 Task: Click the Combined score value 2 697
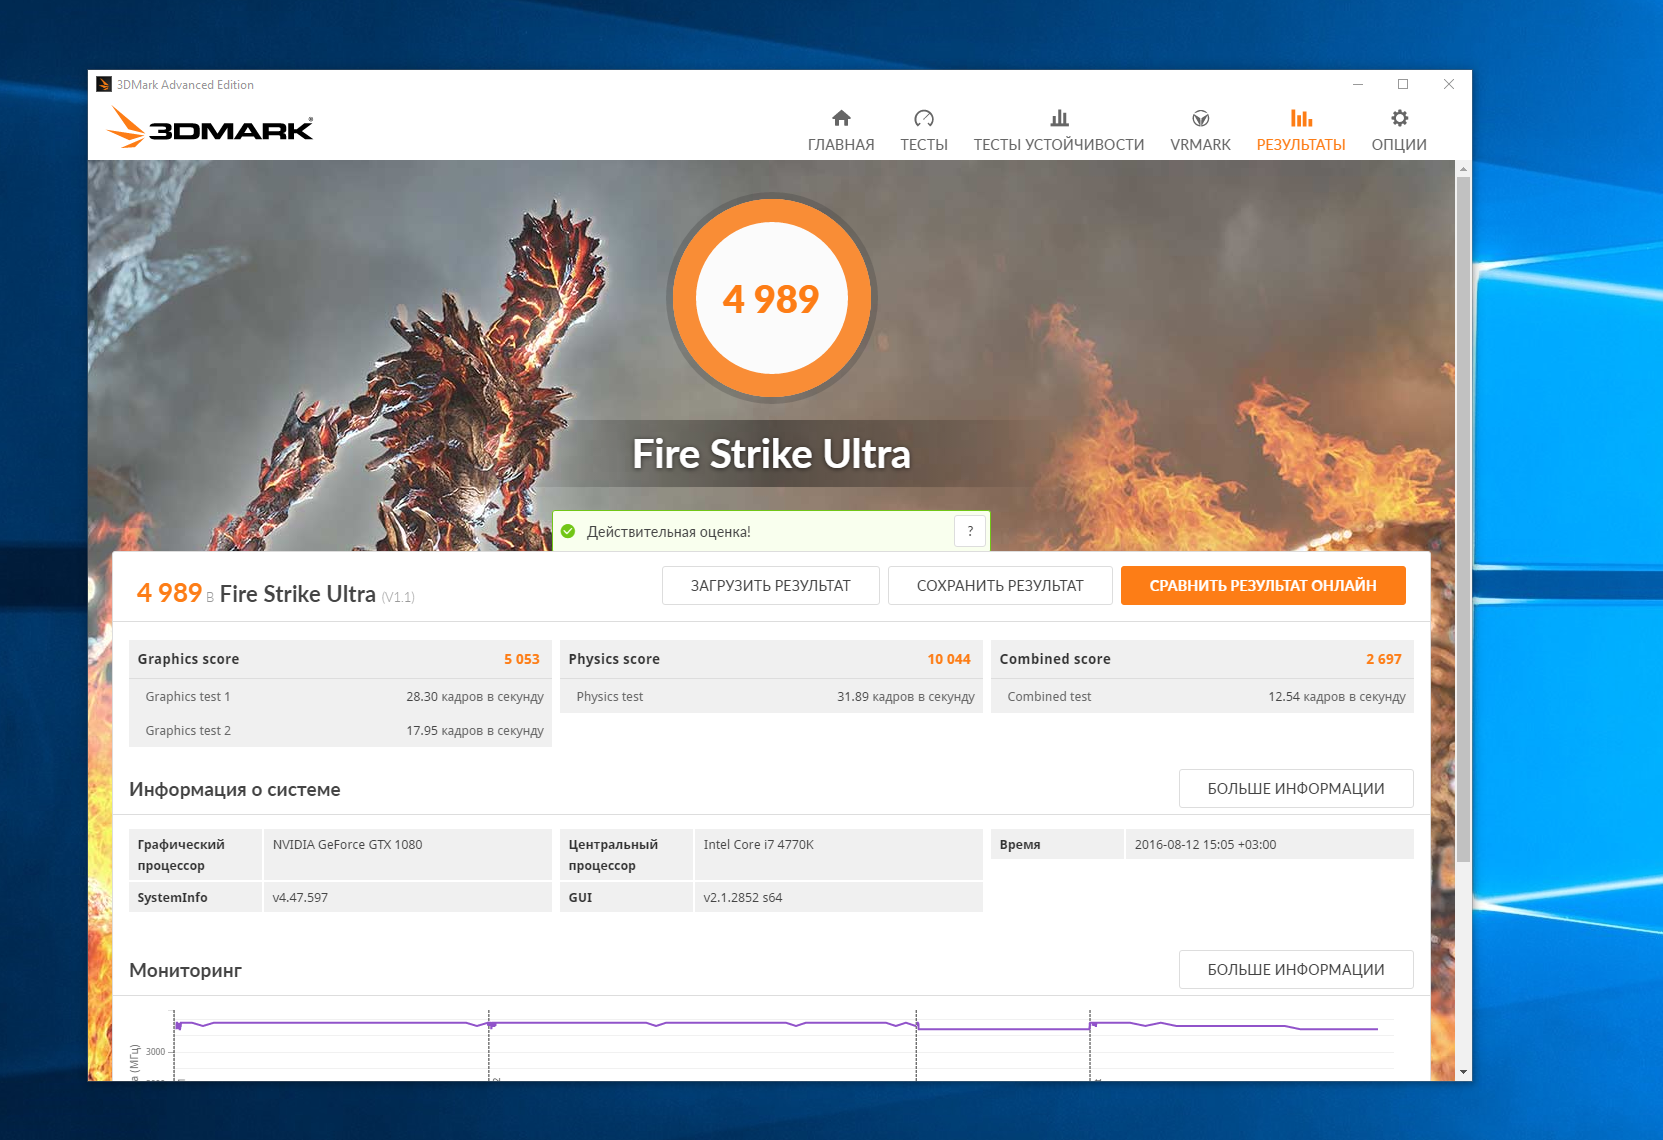click(x=1384, y=659)
